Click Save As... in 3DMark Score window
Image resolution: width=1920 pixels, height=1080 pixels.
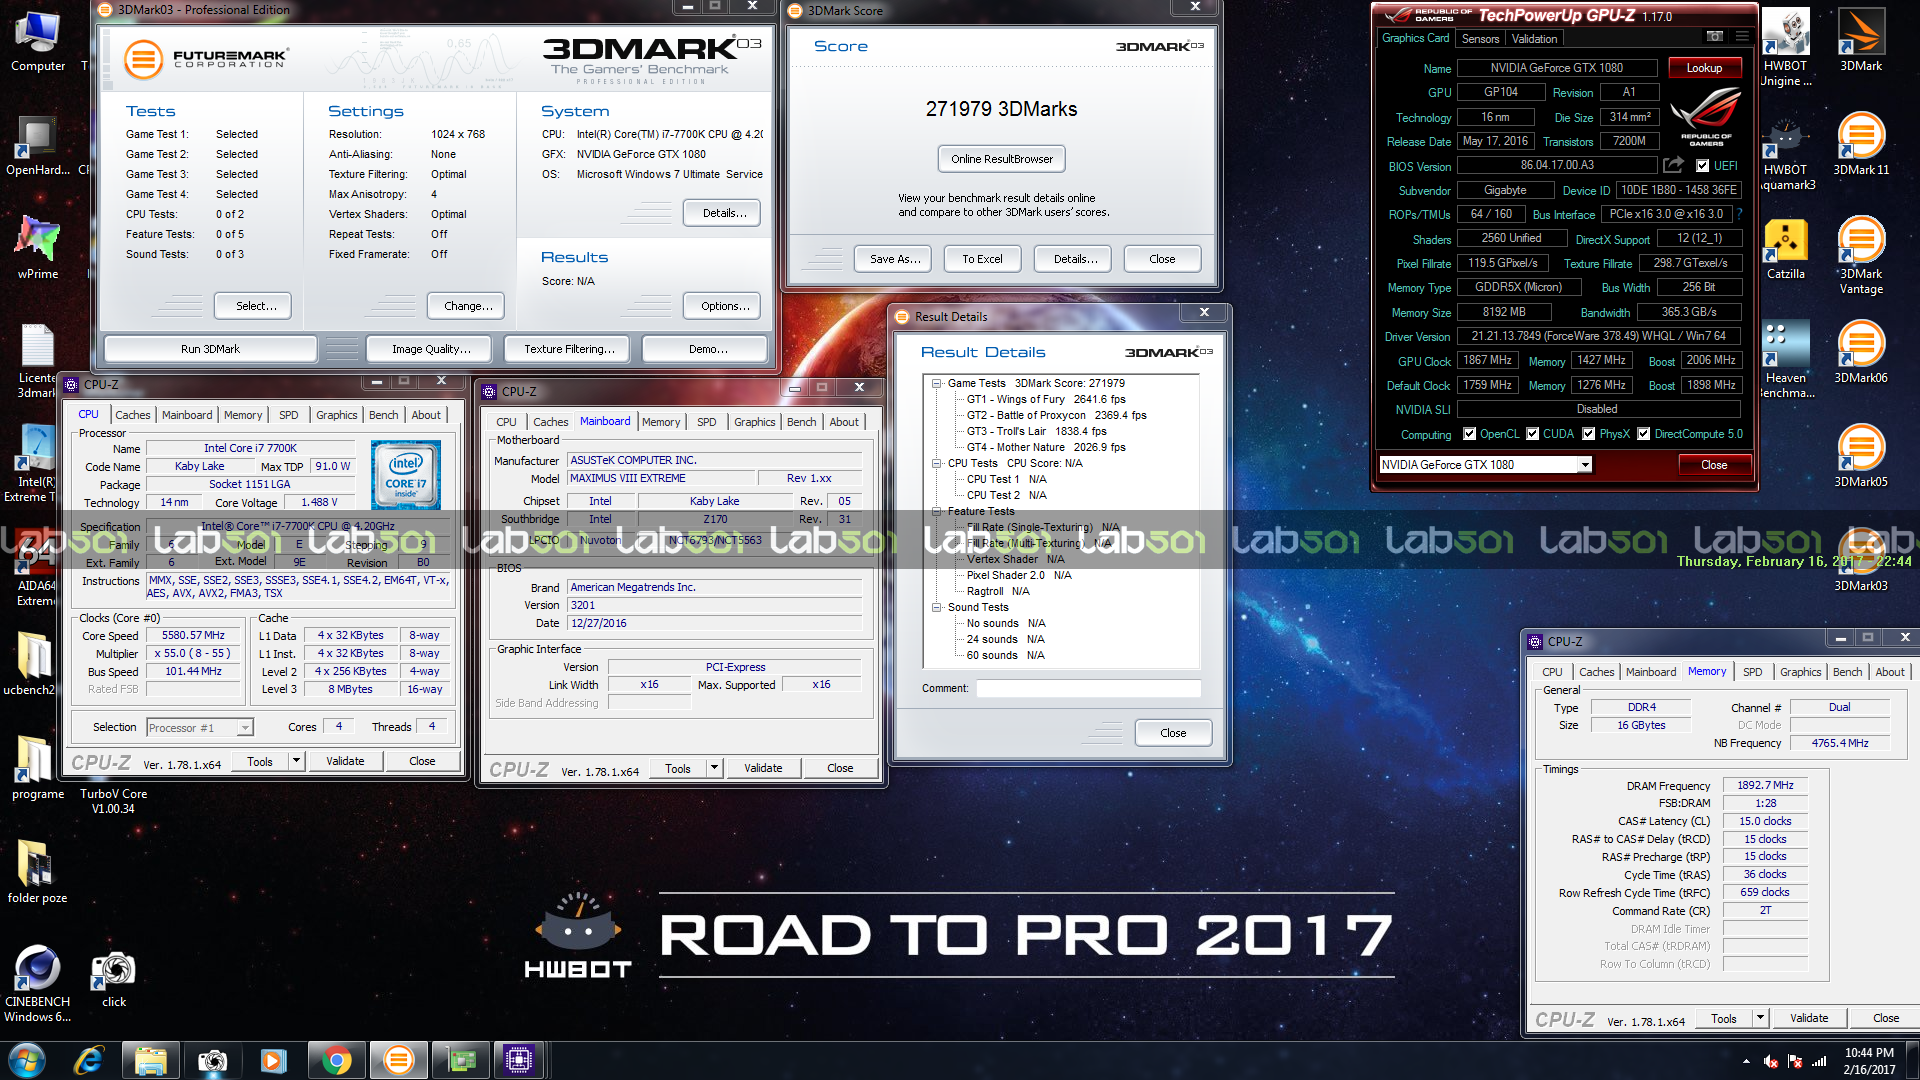pyautogui.click(x=894, y=259)
